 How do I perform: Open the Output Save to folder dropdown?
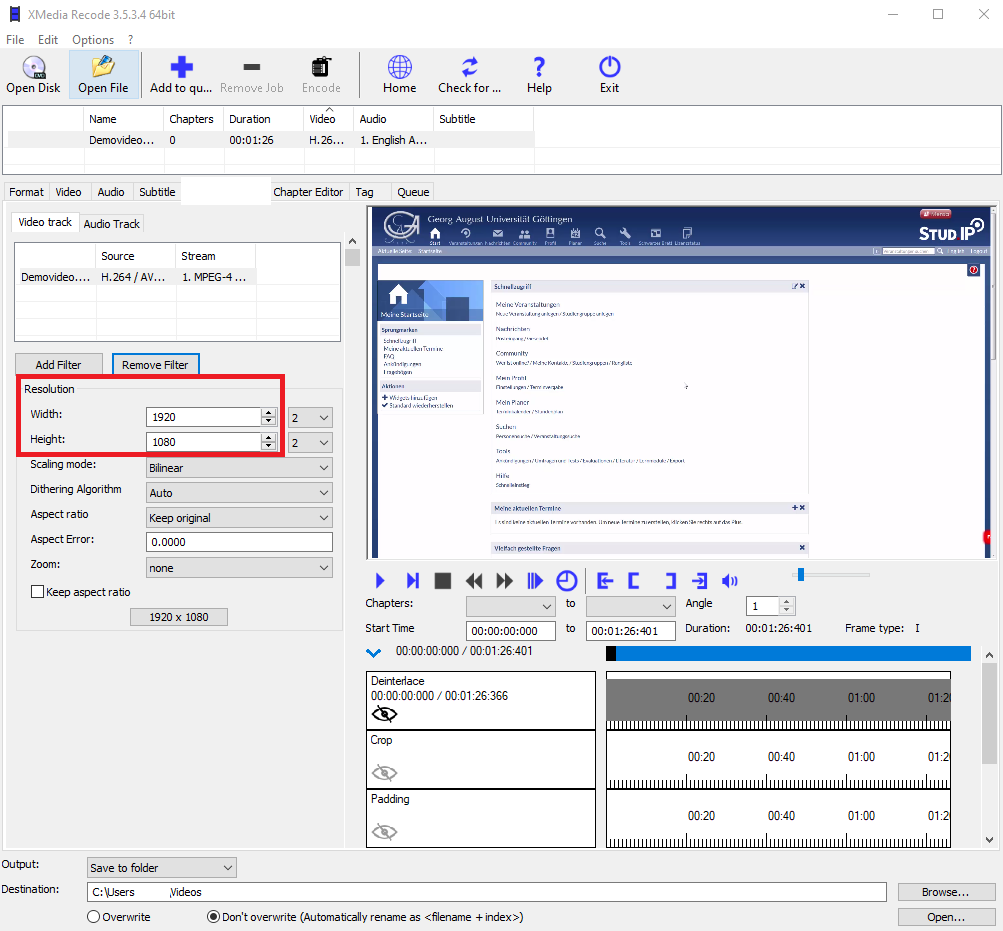pyautogui.click(x=161, y=868)
